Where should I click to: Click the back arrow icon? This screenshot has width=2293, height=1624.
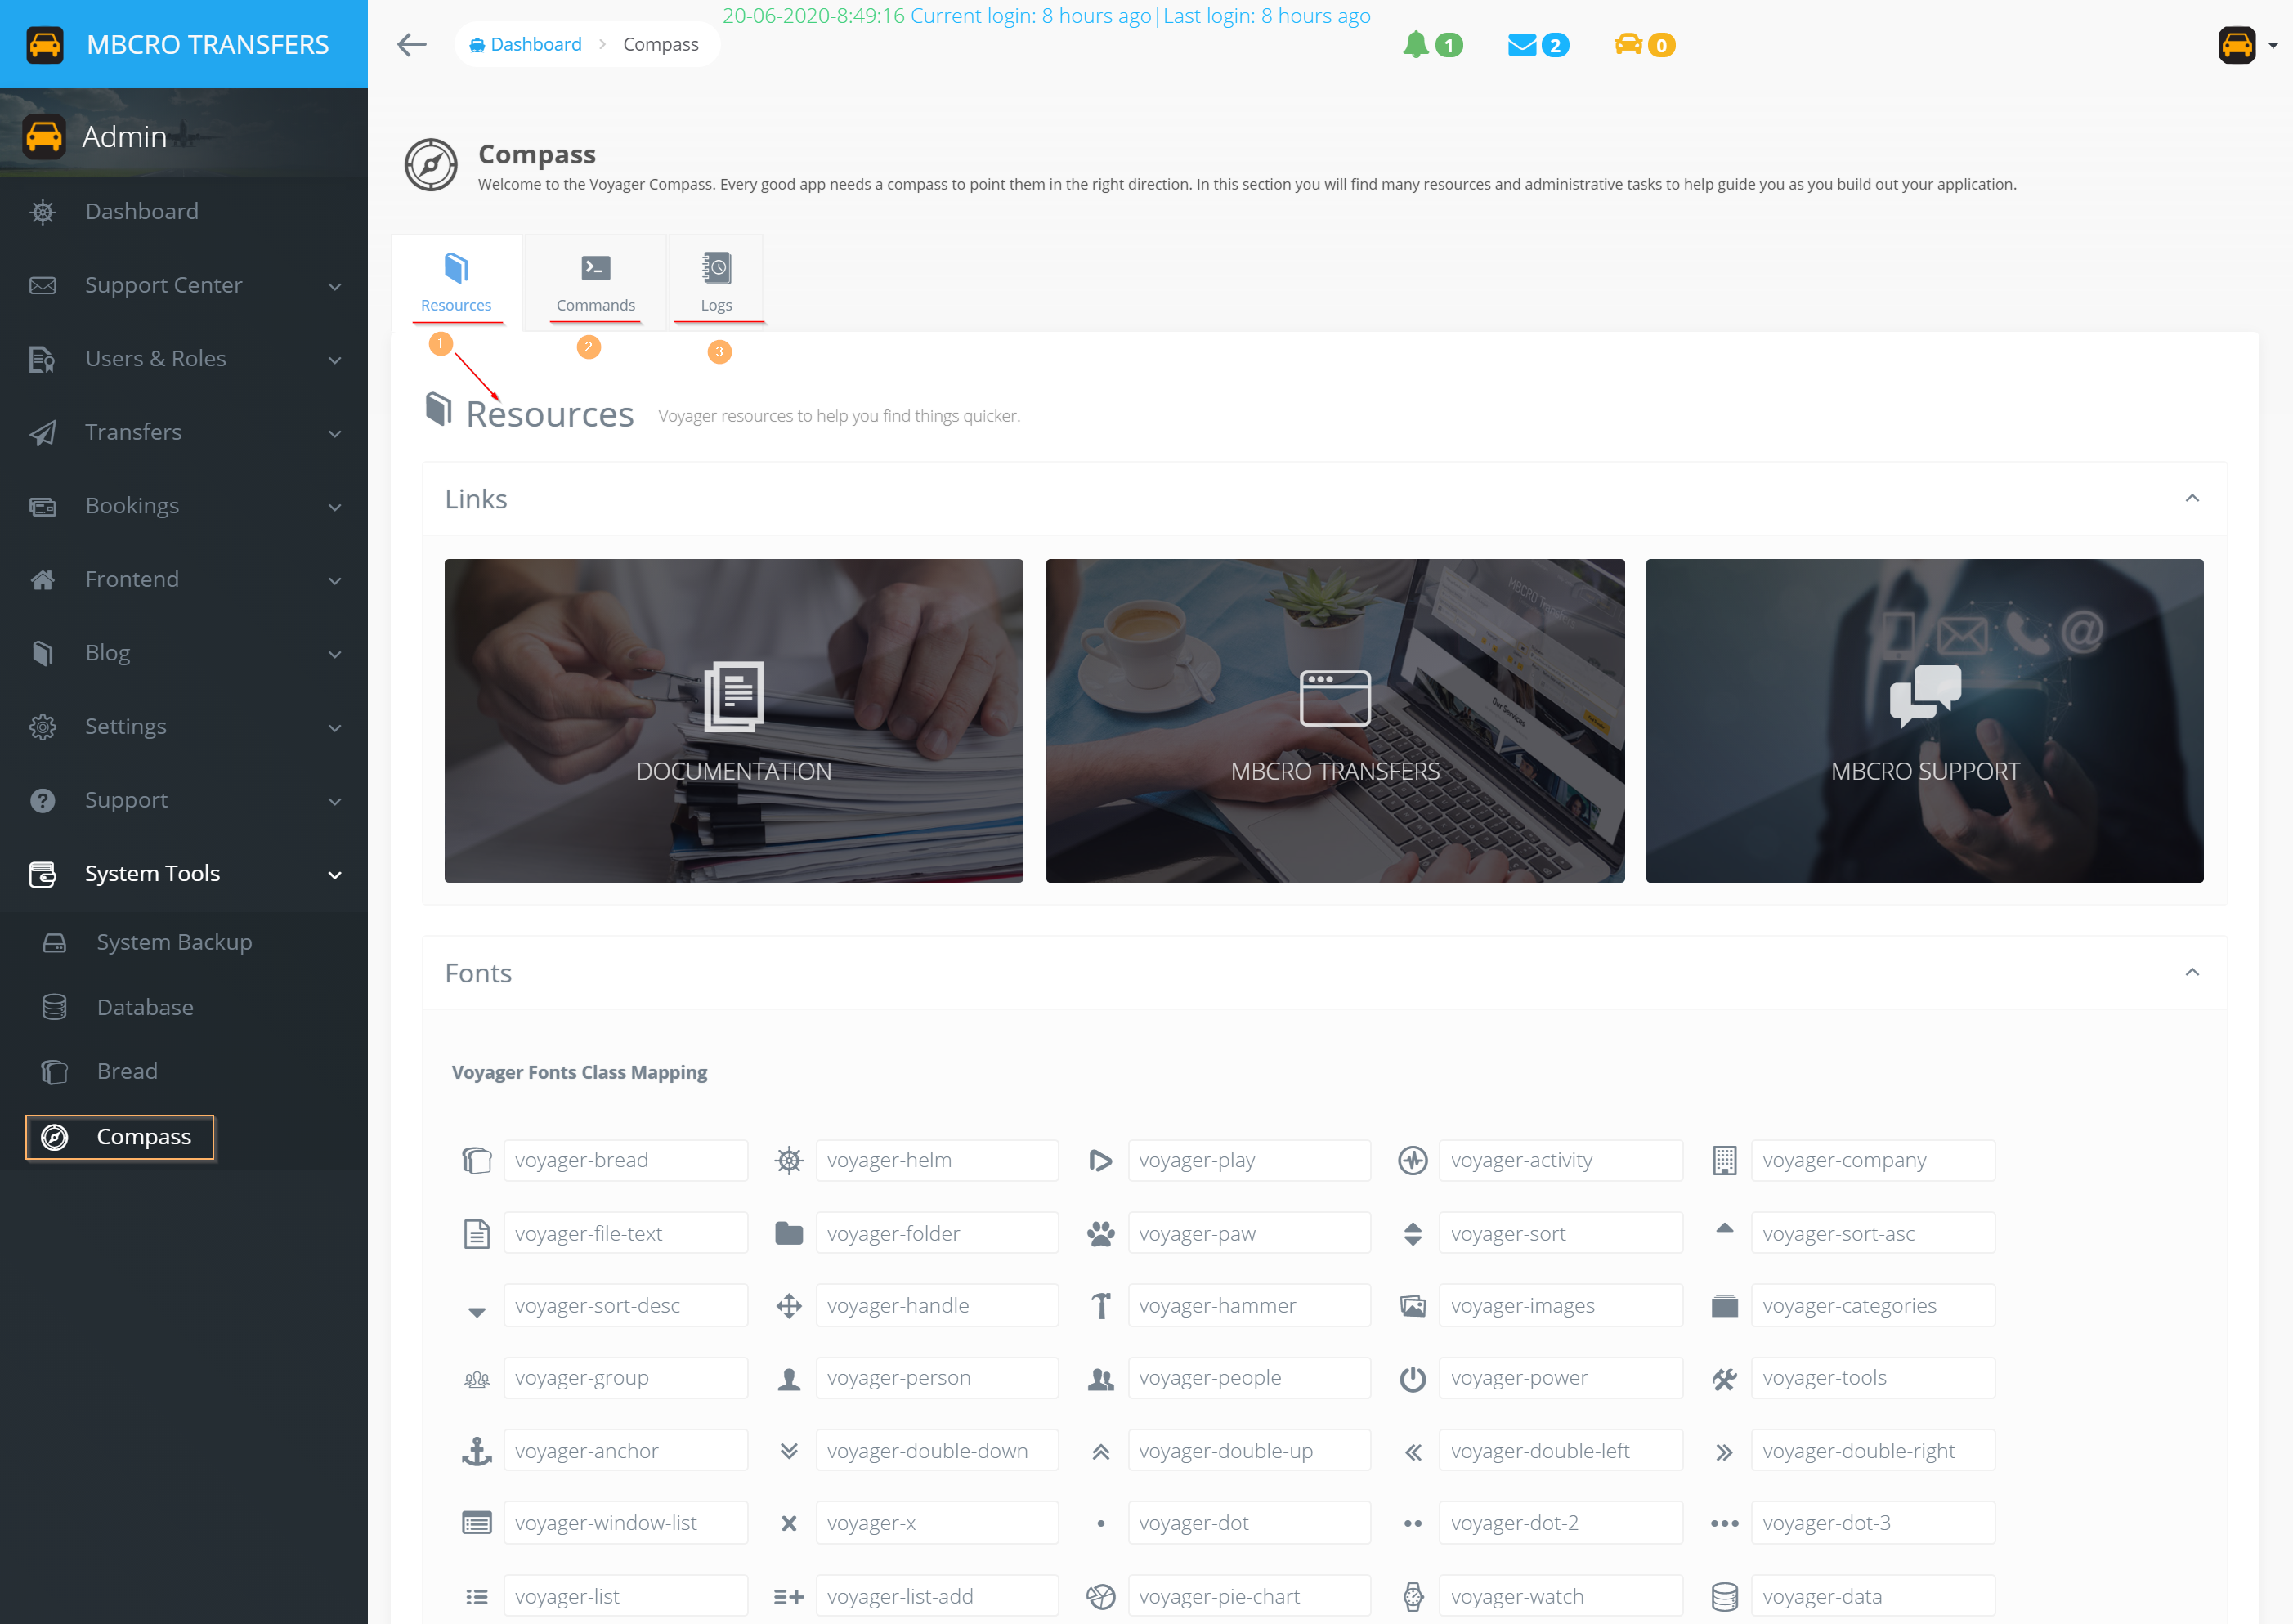coord(412,44)
